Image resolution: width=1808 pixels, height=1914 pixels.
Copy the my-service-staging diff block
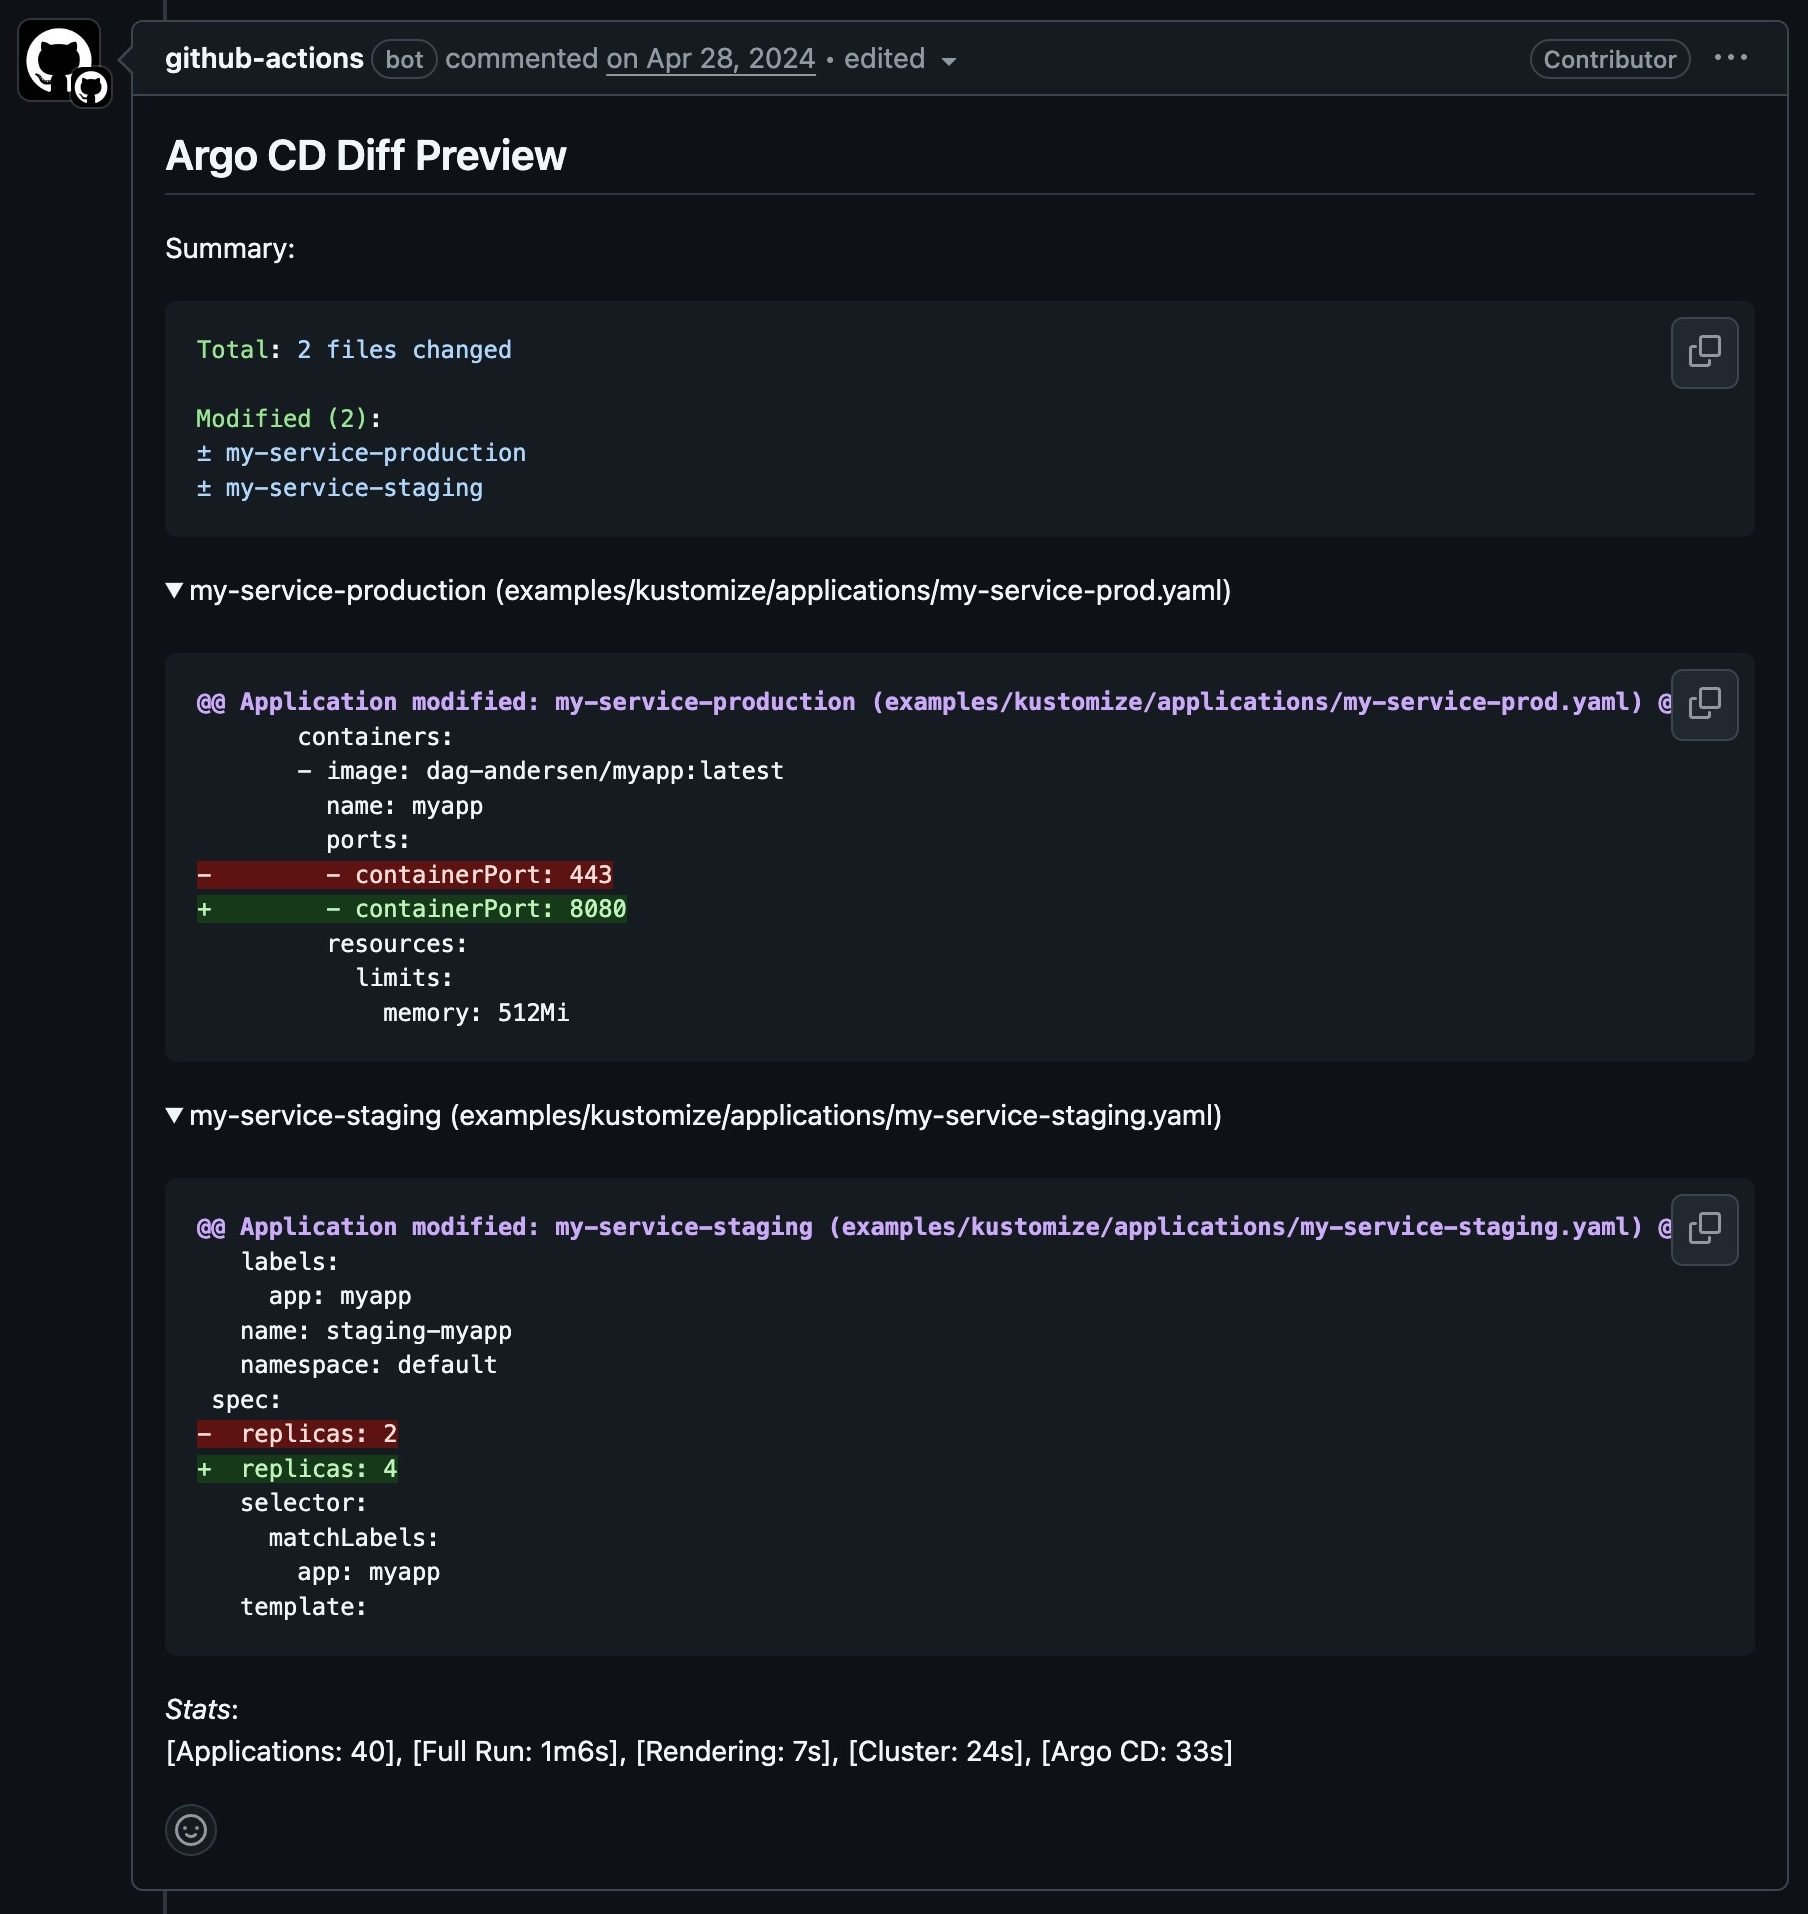point(1704,1229)
